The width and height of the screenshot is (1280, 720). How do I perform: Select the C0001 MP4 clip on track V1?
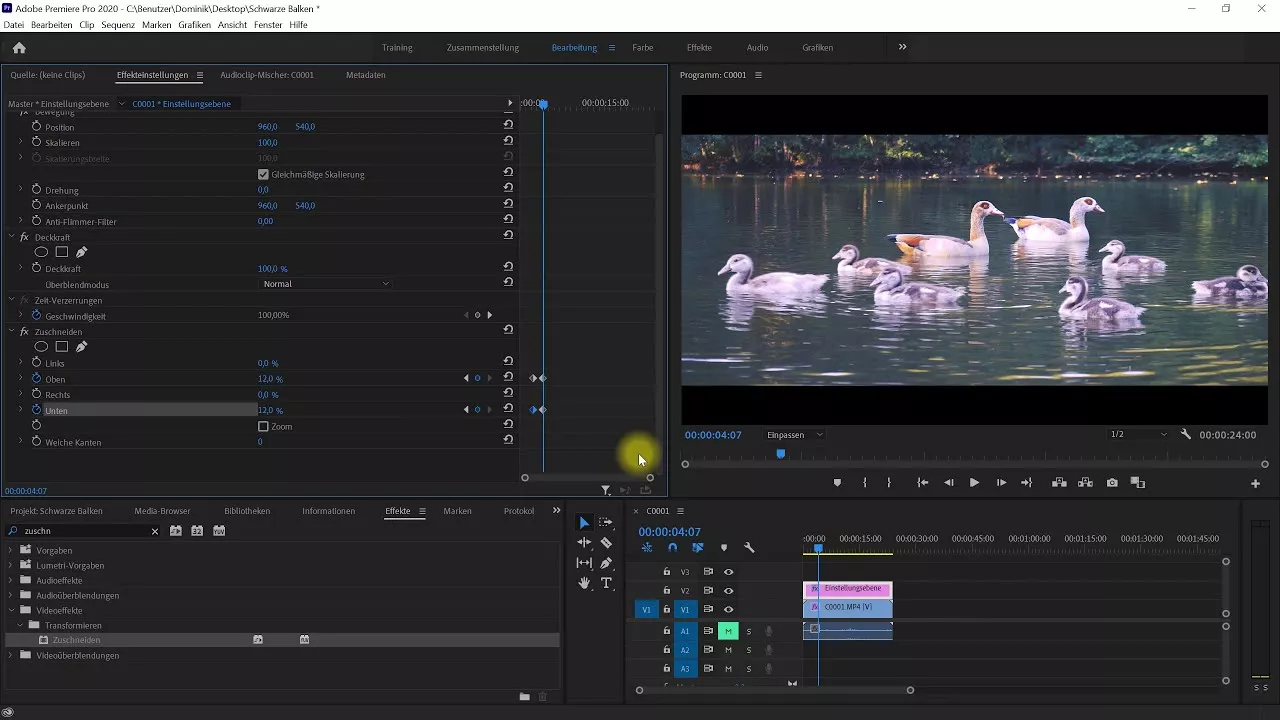tap(848, 608)
